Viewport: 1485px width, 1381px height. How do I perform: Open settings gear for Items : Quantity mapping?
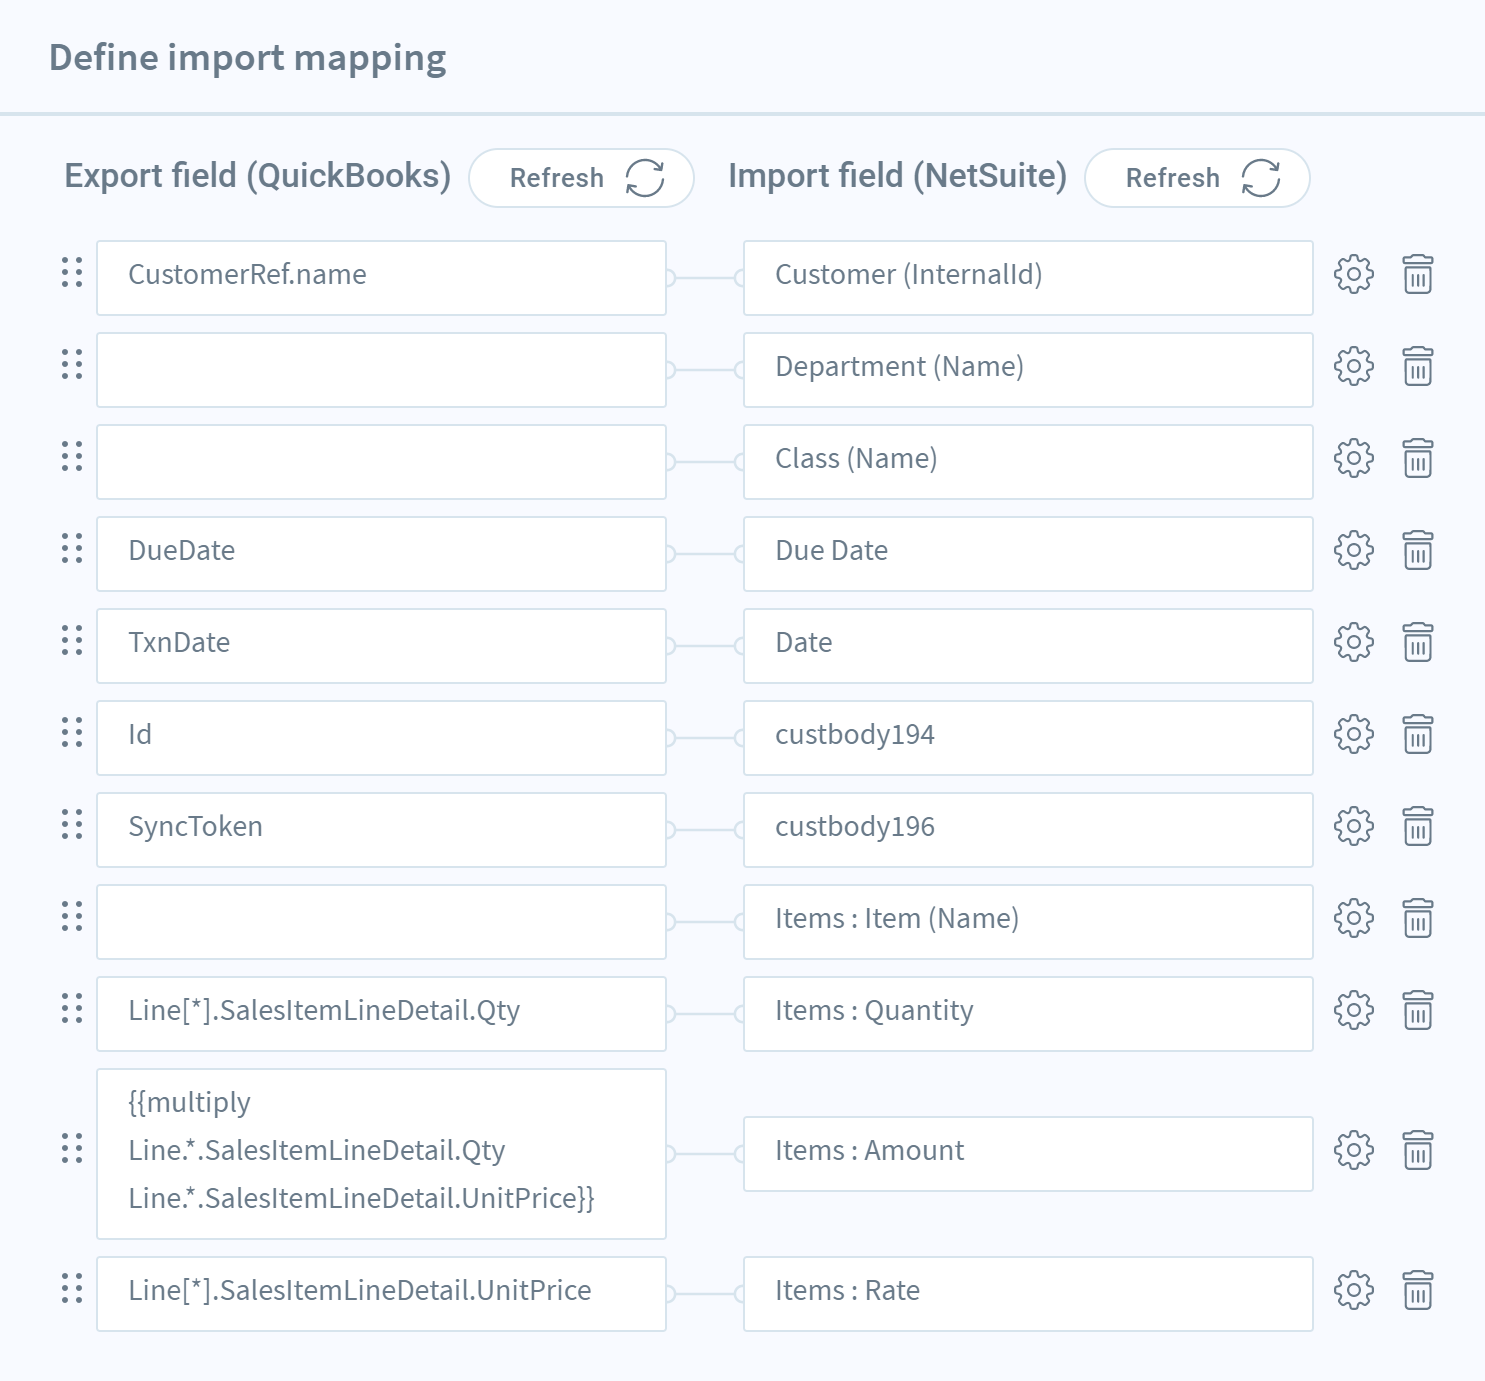coord(1354,1010)
